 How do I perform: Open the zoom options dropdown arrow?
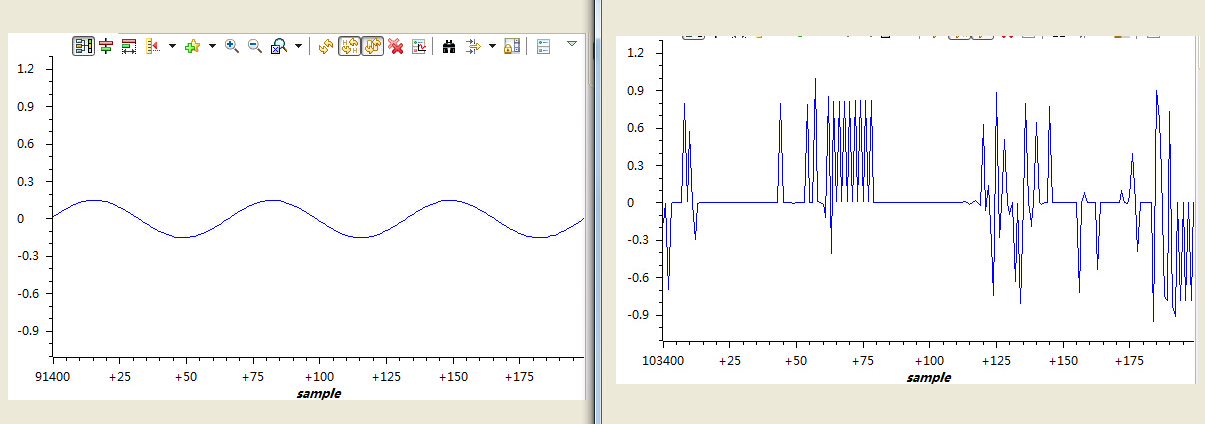[x=299, y=46]
